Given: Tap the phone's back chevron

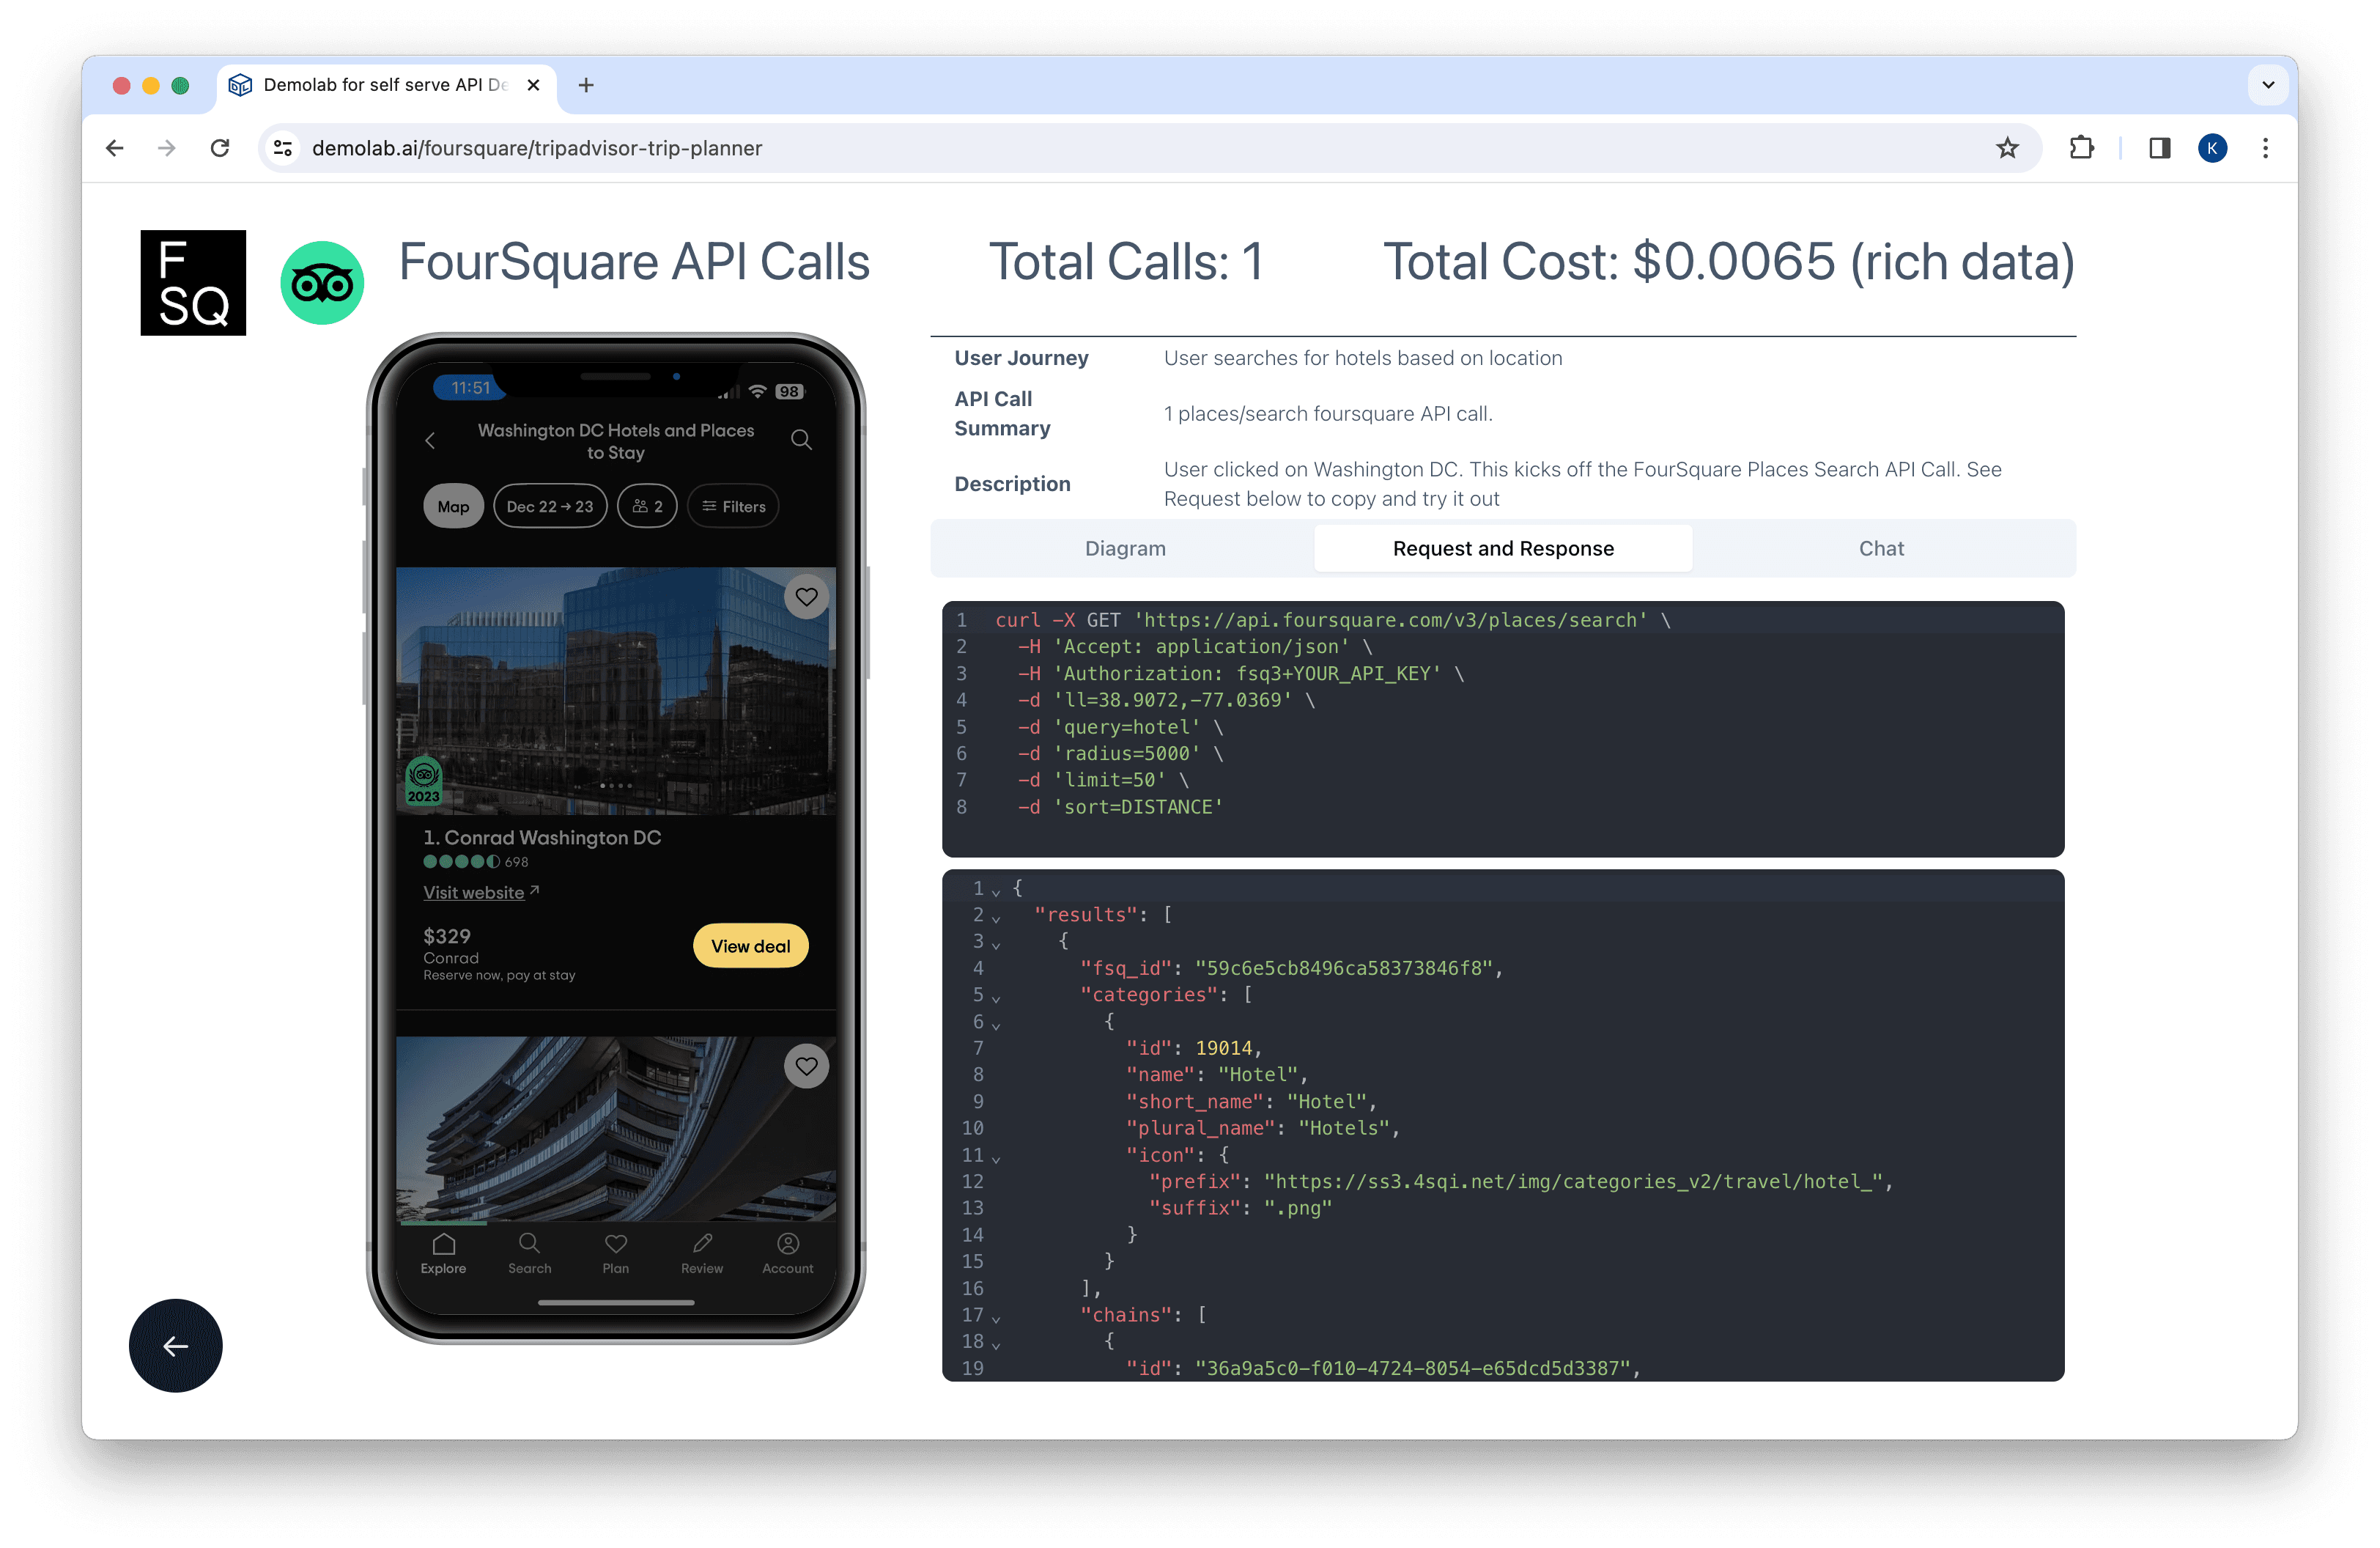Looking at the screenshot, I should (430, 440).
